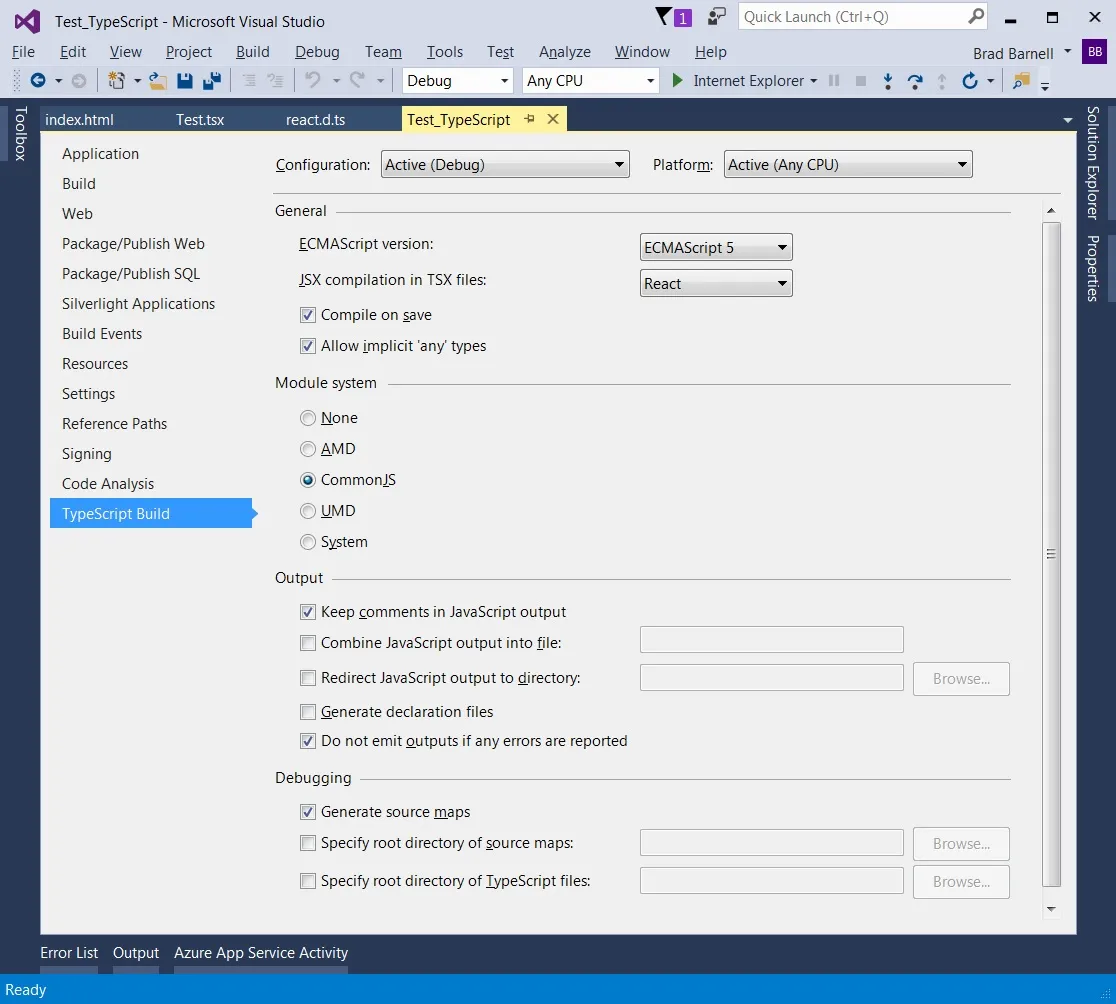
Task: Toggle the Compile on save checkbox
Action: tap(307, 315)
